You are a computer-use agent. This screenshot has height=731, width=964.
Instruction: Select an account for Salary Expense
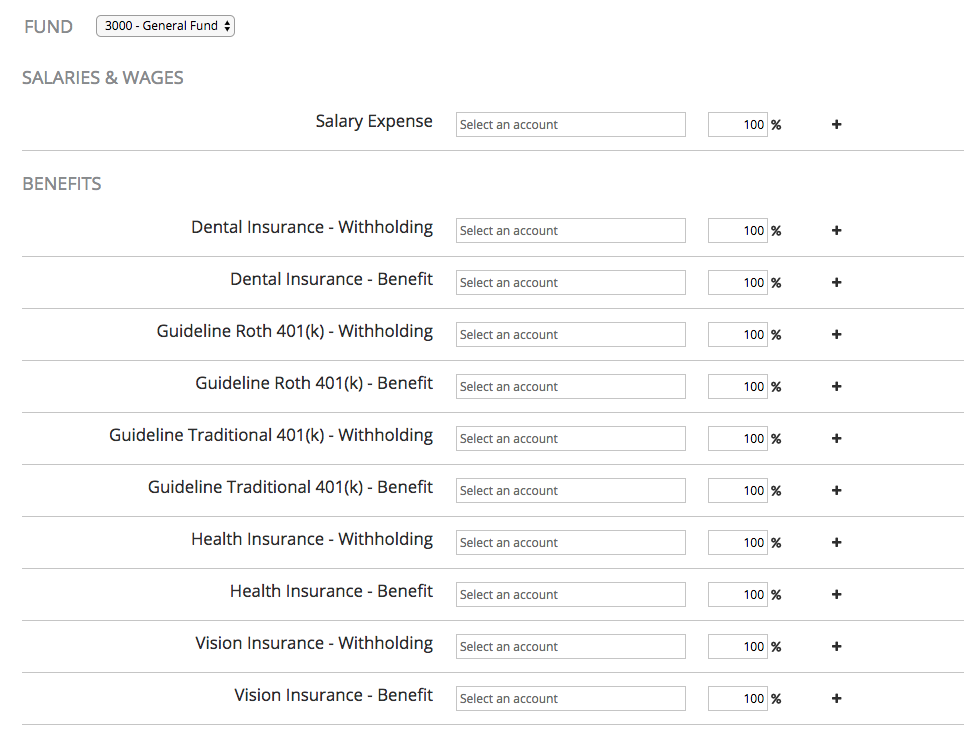pos(571,124)
